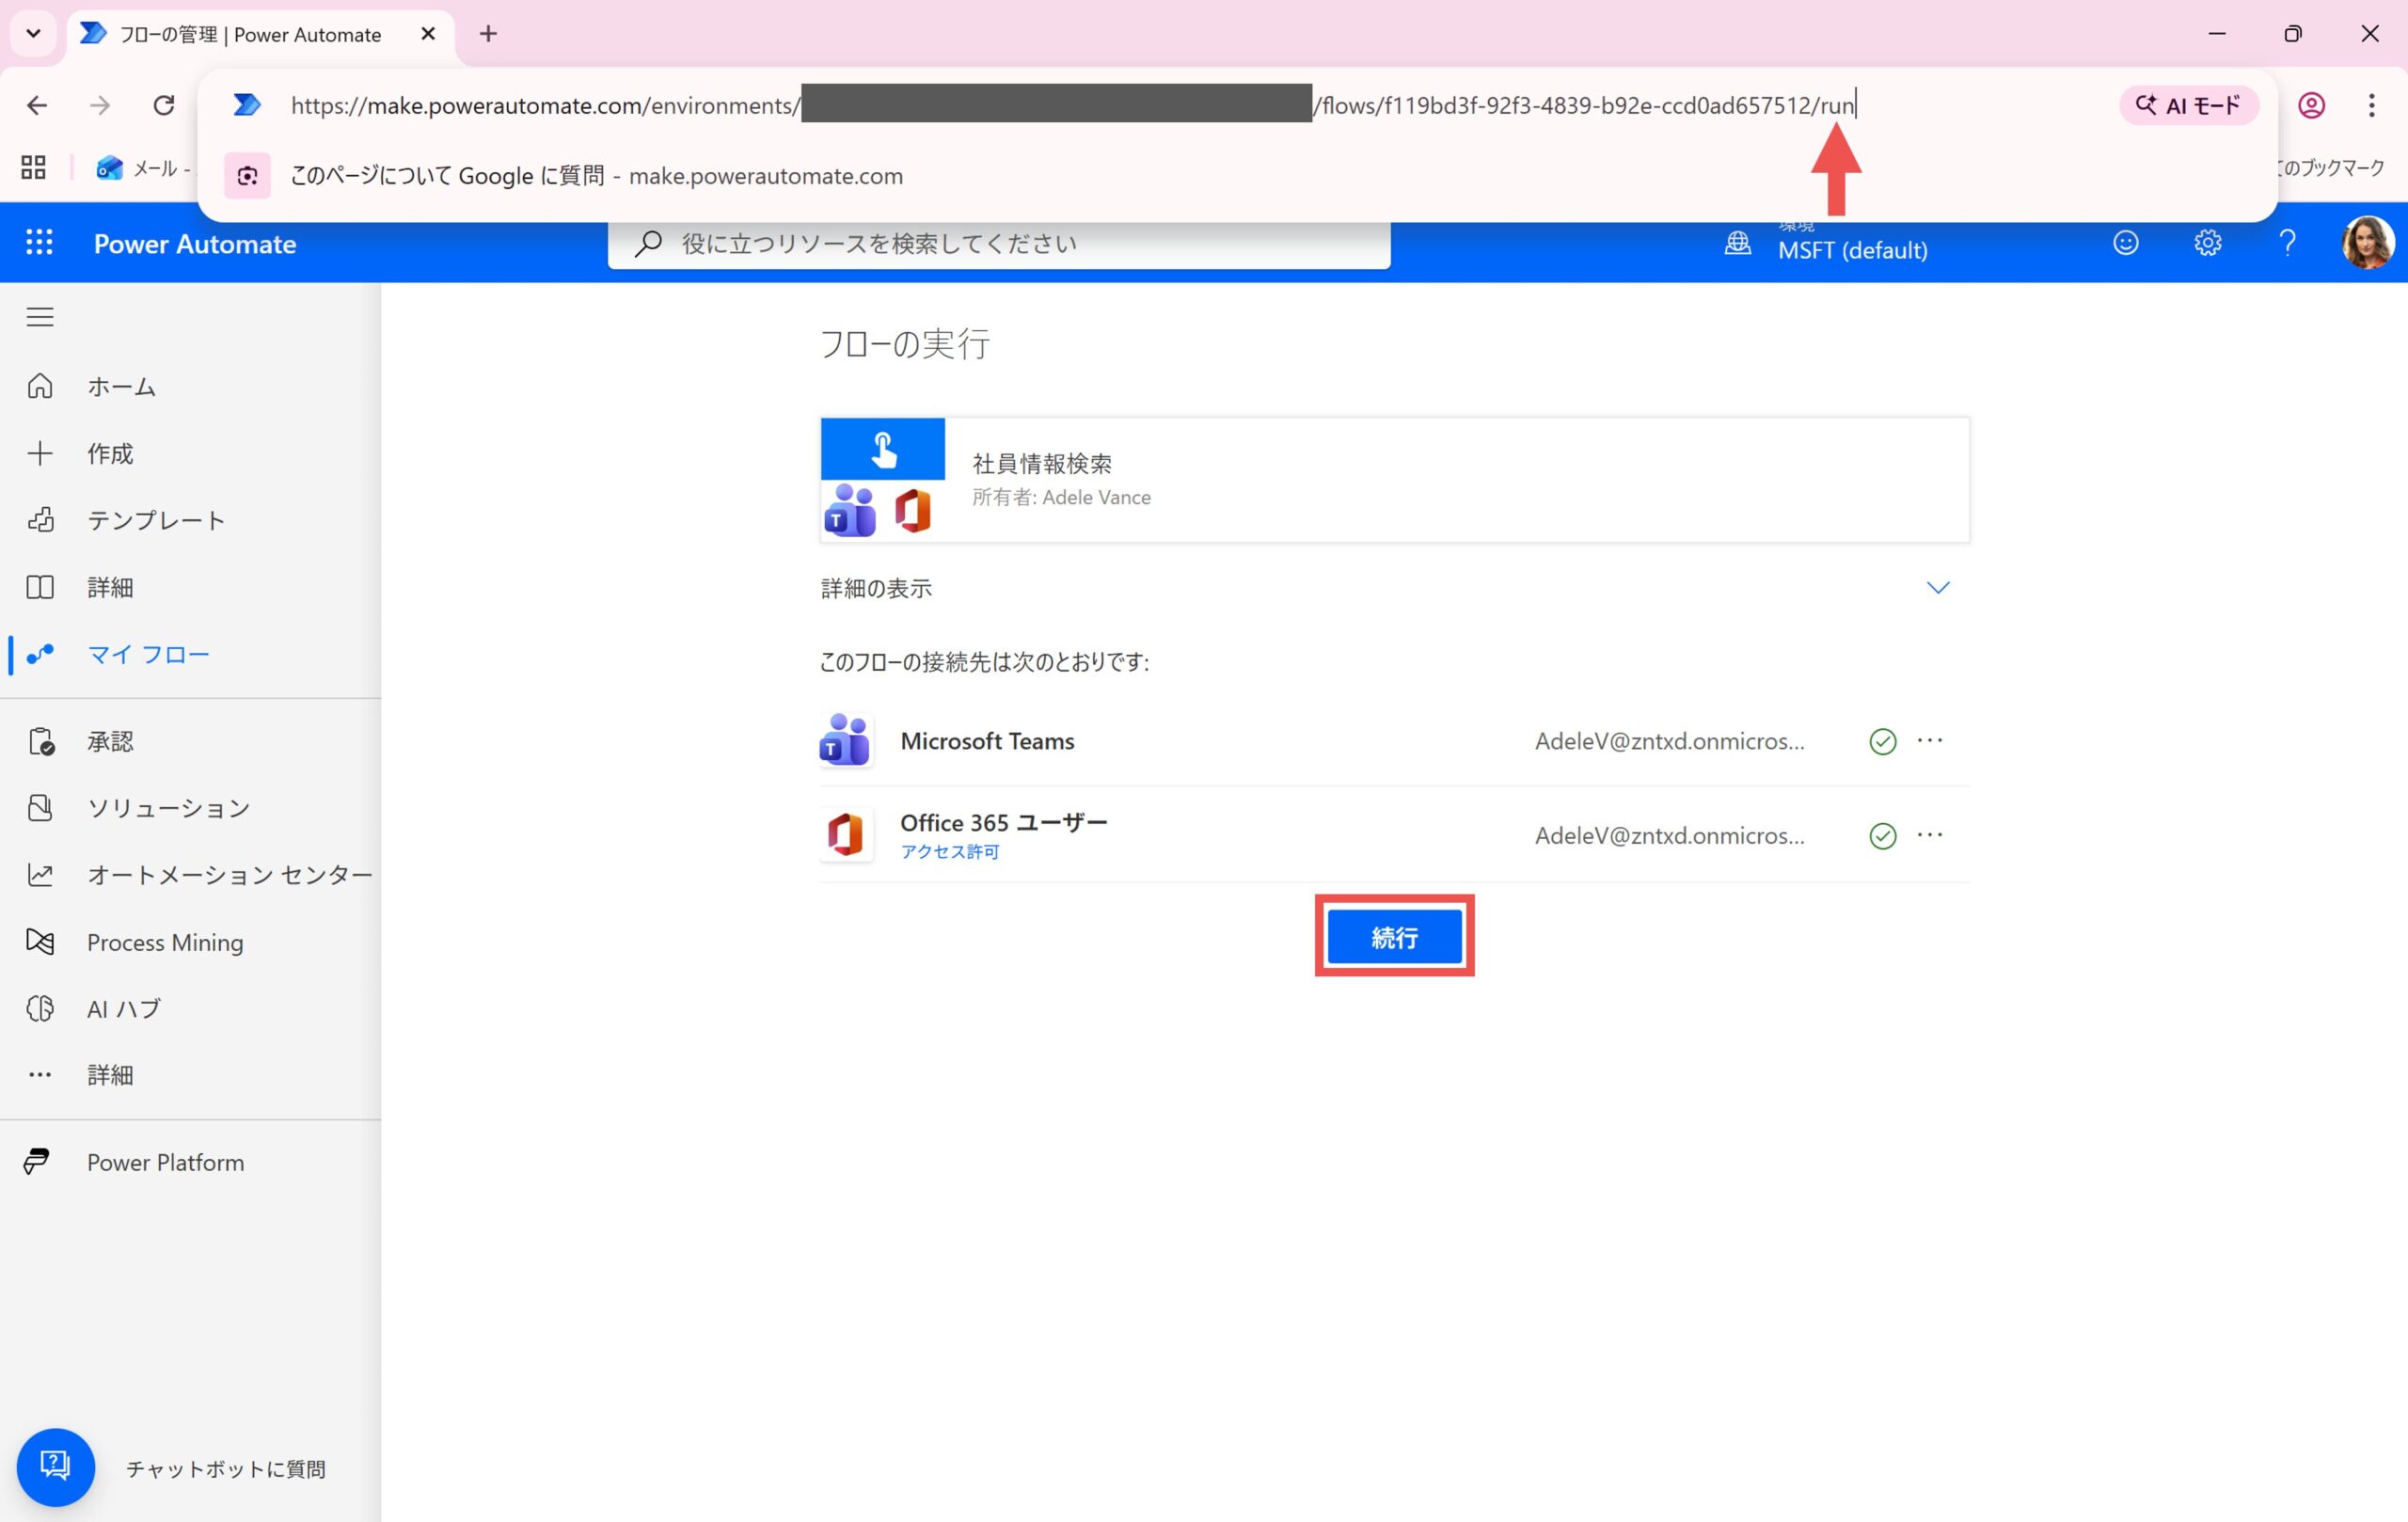Click the アクセス許可 link
Screen dimensions: 2408x1522
pos(949,852)
